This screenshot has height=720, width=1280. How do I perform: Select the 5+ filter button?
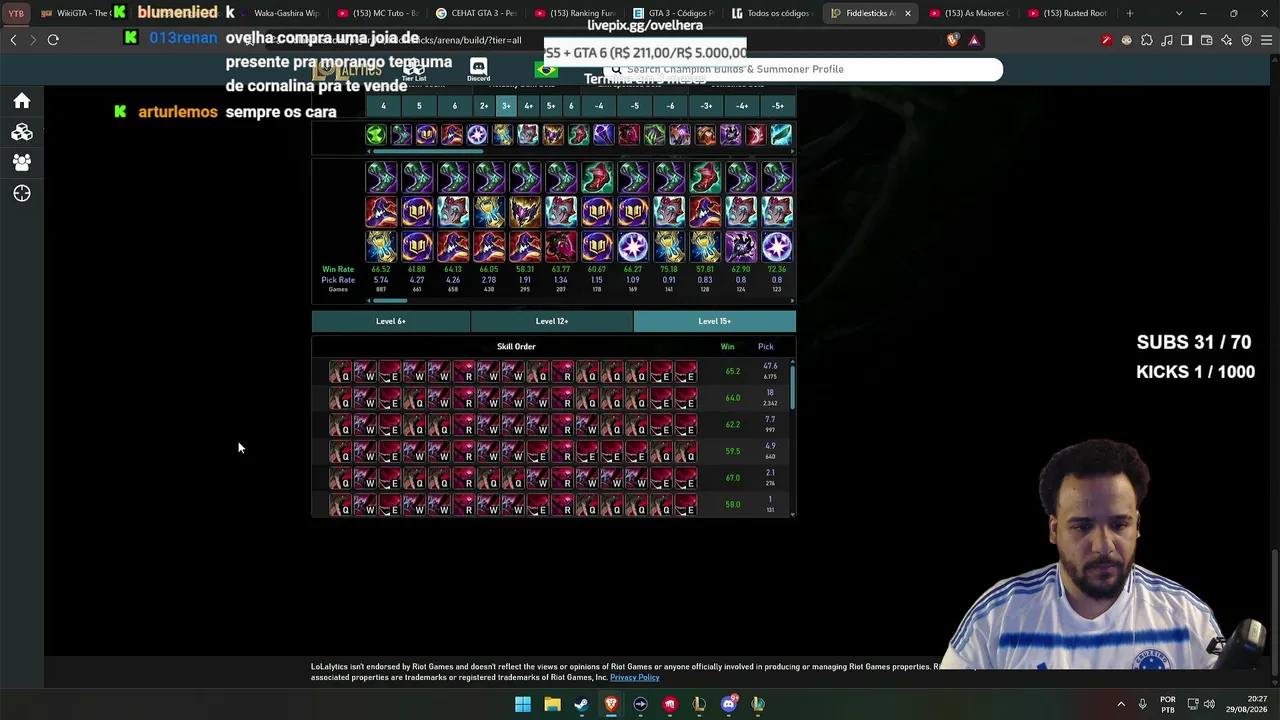(550, 106)
